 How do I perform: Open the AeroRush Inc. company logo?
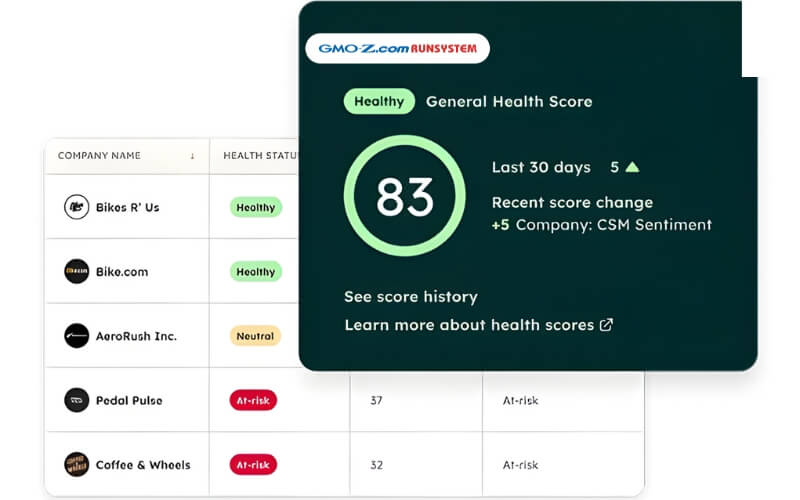(77, 336)
